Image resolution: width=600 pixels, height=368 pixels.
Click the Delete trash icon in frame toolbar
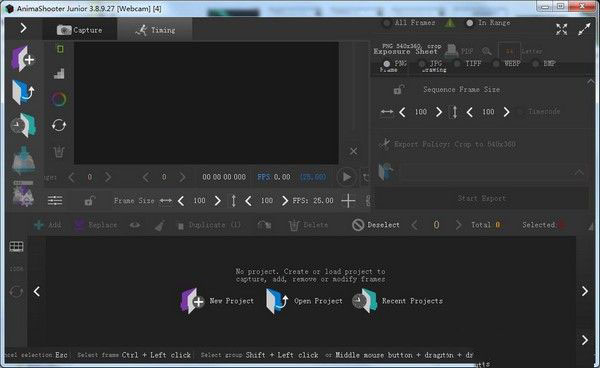click(x=294, y=225)
